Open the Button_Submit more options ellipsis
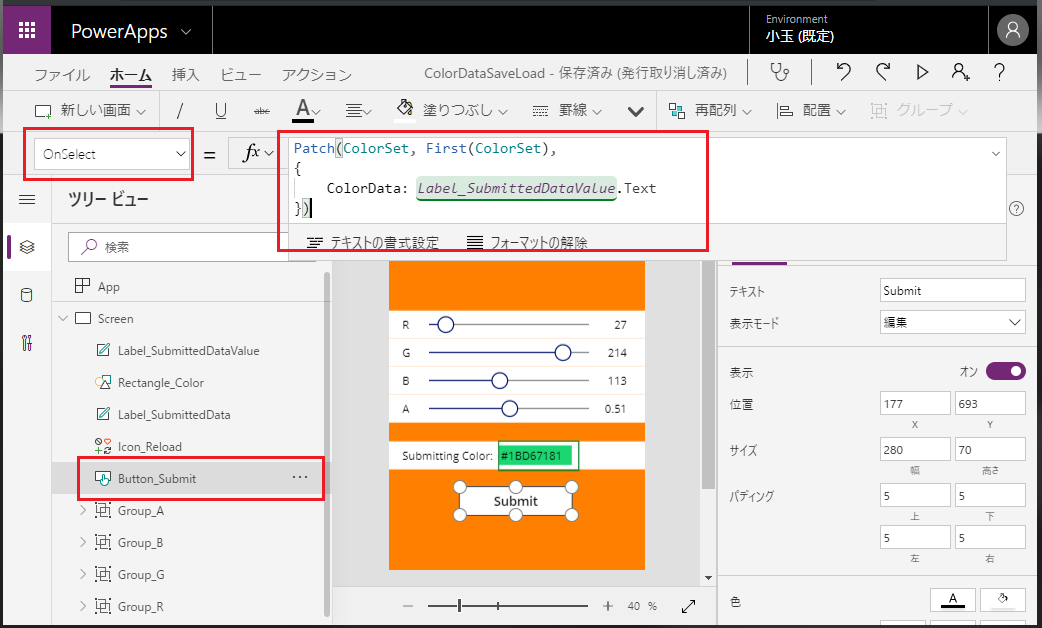Screen dimensions: 1042x628 pyautogui.click(x=300, y=477)
